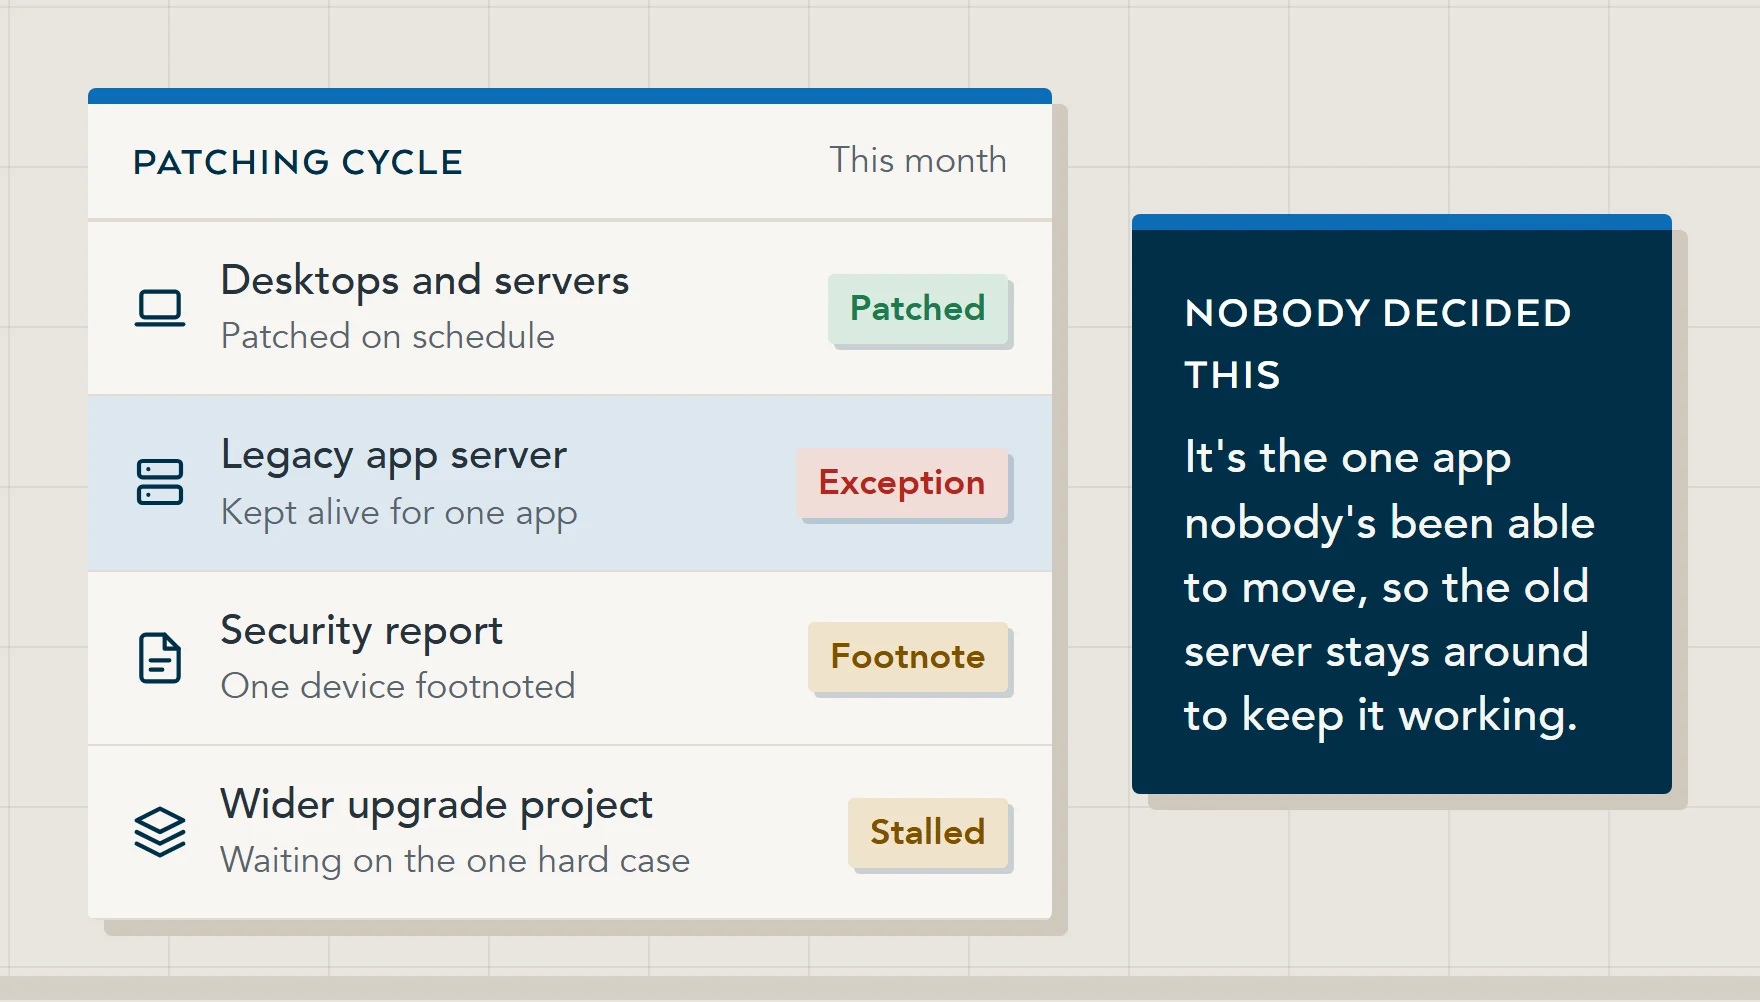This screenshot has height=1002, width=1760.
Task: Click the 'Kept alive for one app' subtitle
Action: pyautogui.click(x=399, y=512)
